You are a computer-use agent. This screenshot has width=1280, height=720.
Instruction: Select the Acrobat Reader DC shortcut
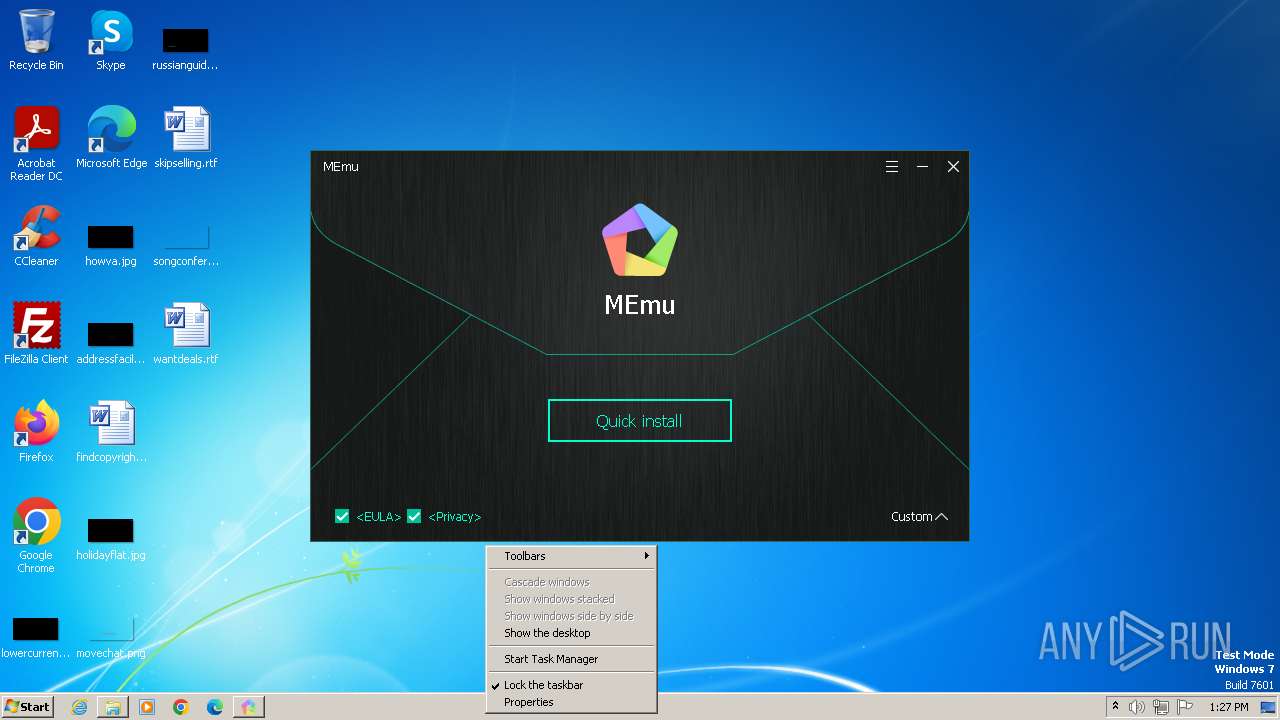(x=36, y=144)
